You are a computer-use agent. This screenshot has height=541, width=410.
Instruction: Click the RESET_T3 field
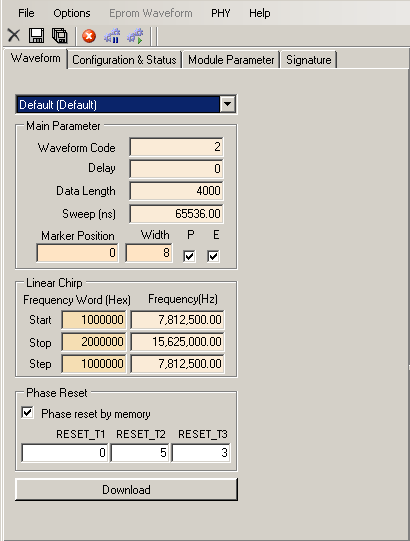[201, 453]
